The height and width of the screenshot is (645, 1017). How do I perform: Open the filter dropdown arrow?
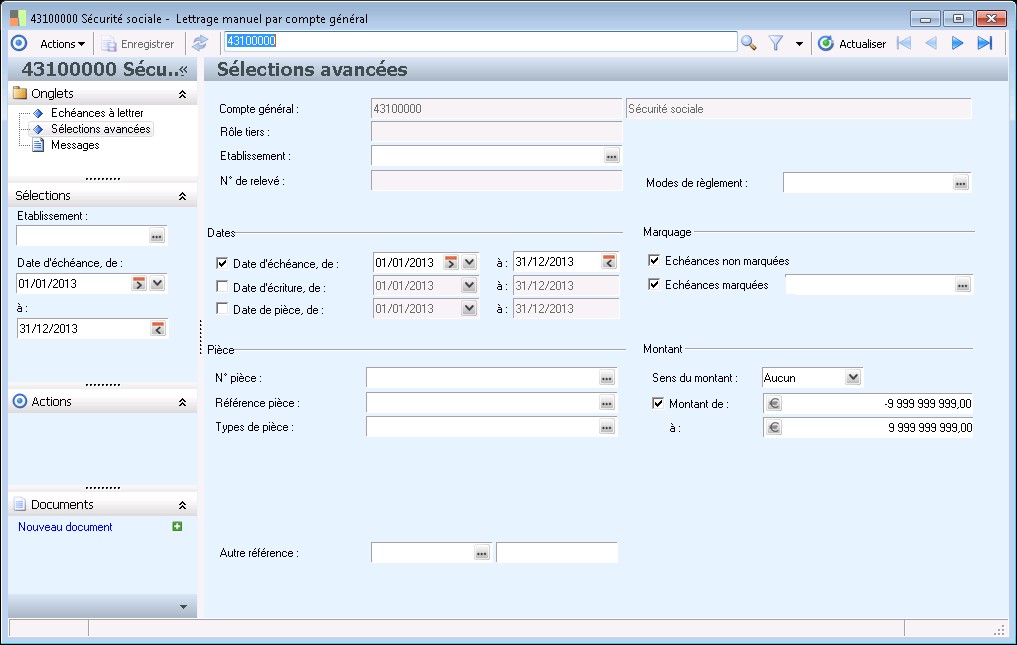click(x=799, y=44)
